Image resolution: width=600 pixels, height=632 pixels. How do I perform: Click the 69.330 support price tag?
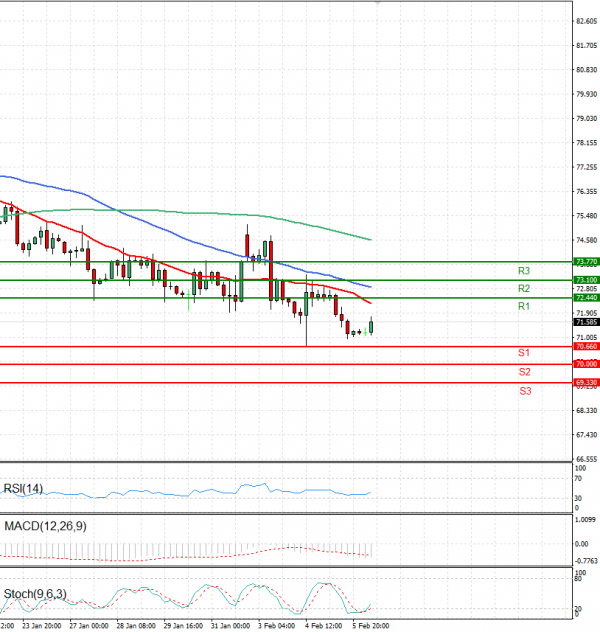tap(586, 383)
